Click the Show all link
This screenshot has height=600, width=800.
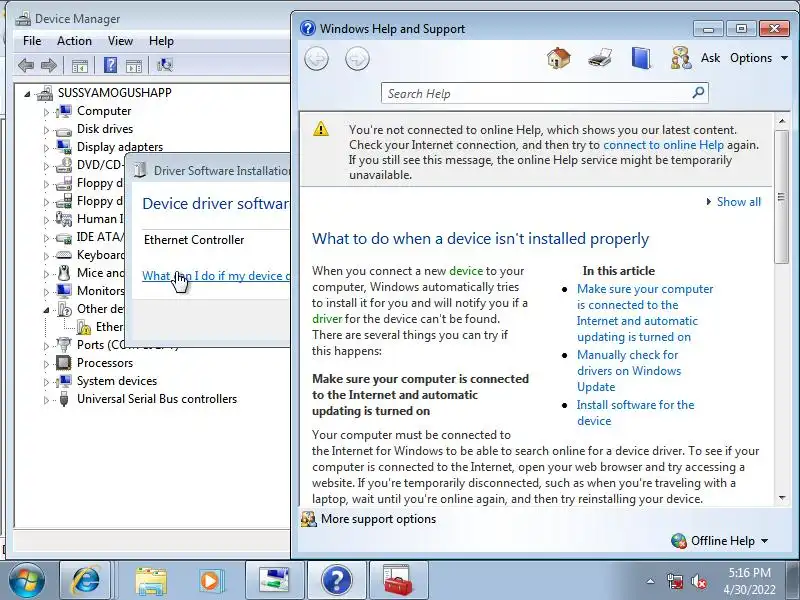pyautogui.click(x=738, y=202)
